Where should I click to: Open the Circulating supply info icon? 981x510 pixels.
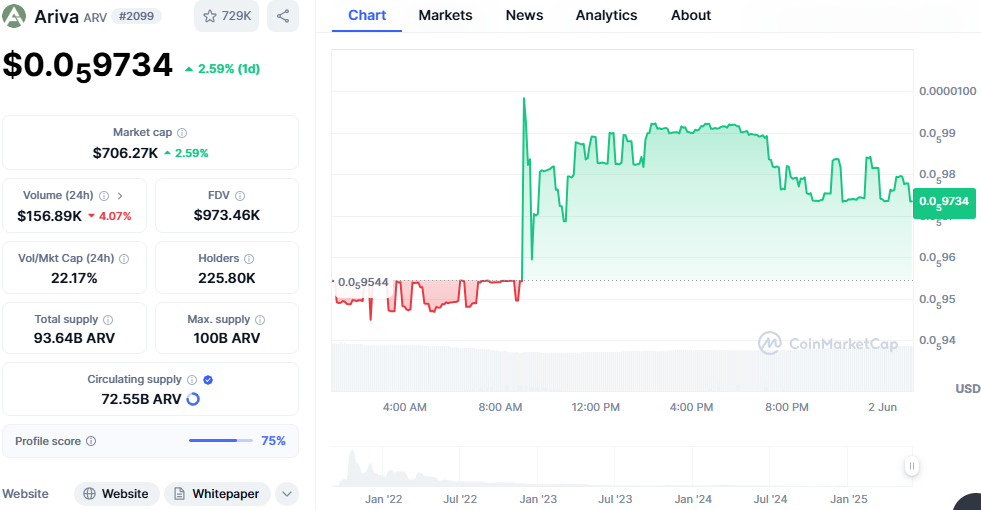192,380
